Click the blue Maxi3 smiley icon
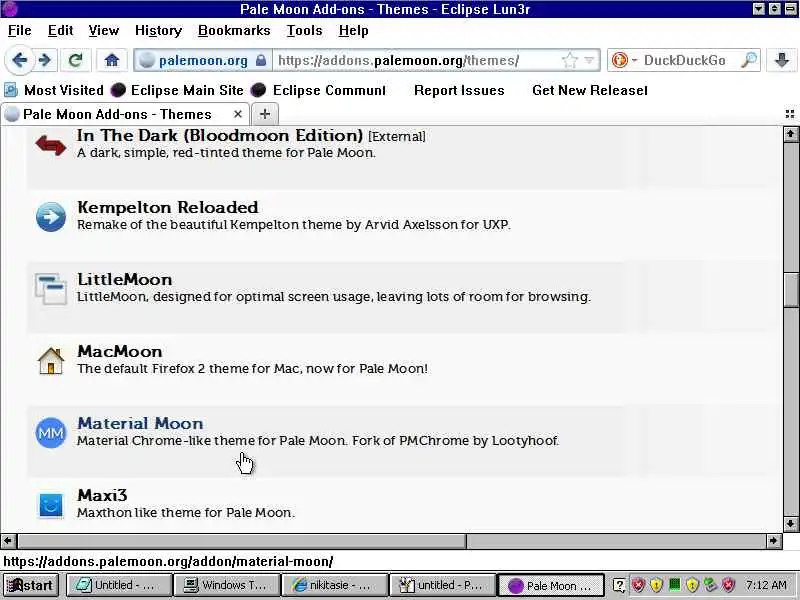Screen dimensions: 800x600 (51, 505)
